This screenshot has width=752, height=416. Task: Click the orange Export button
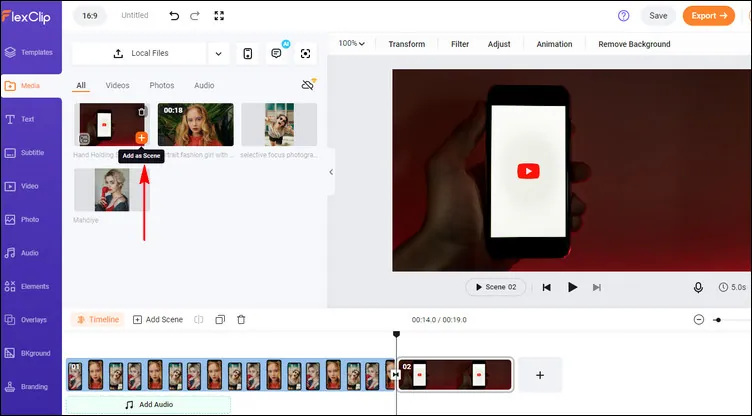(709, 16)
